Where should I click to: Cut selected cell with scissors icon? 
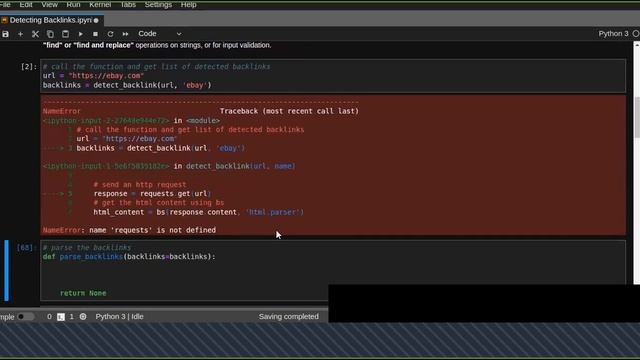pyautogui.click(x=35, y=34)
